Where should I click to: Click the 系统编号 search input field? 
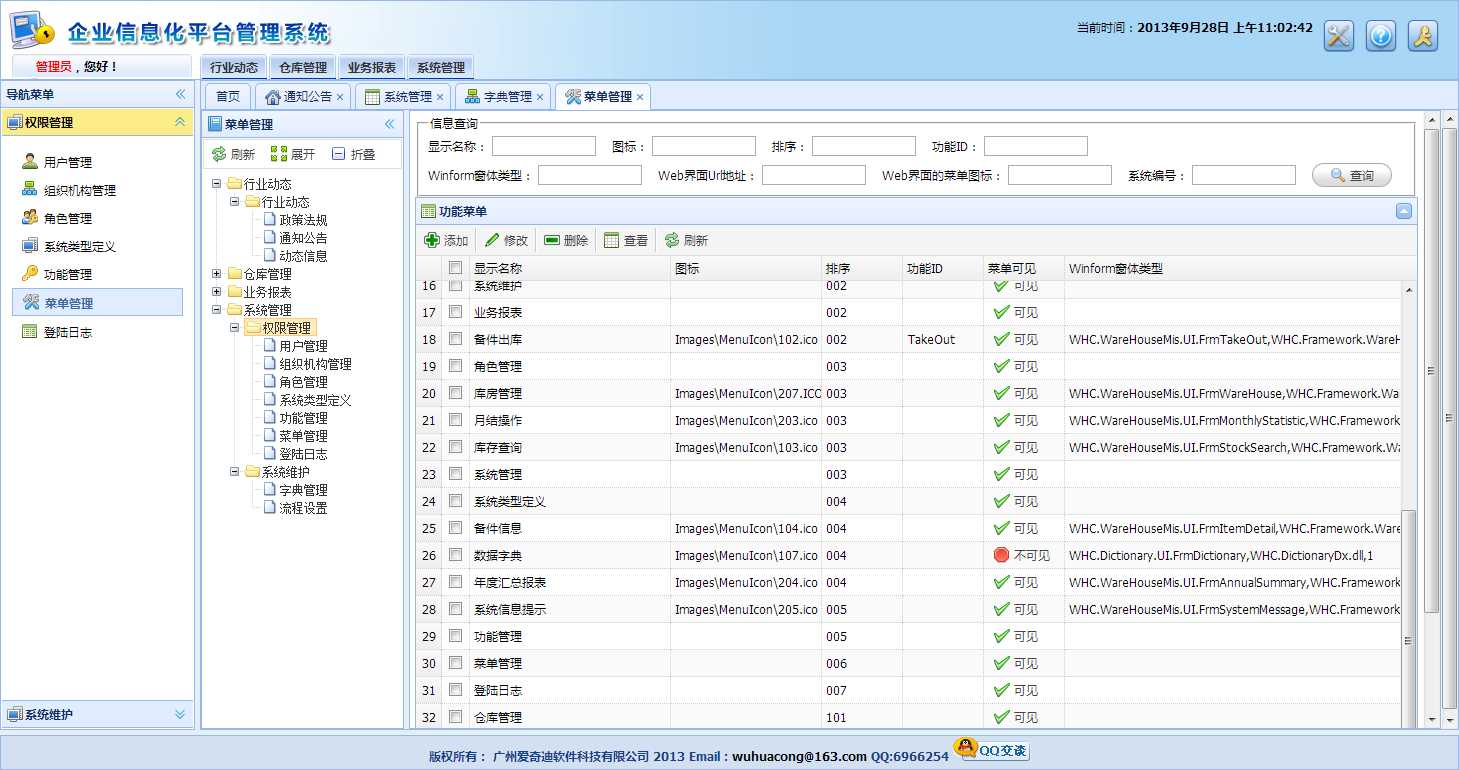coord(1244,176)
